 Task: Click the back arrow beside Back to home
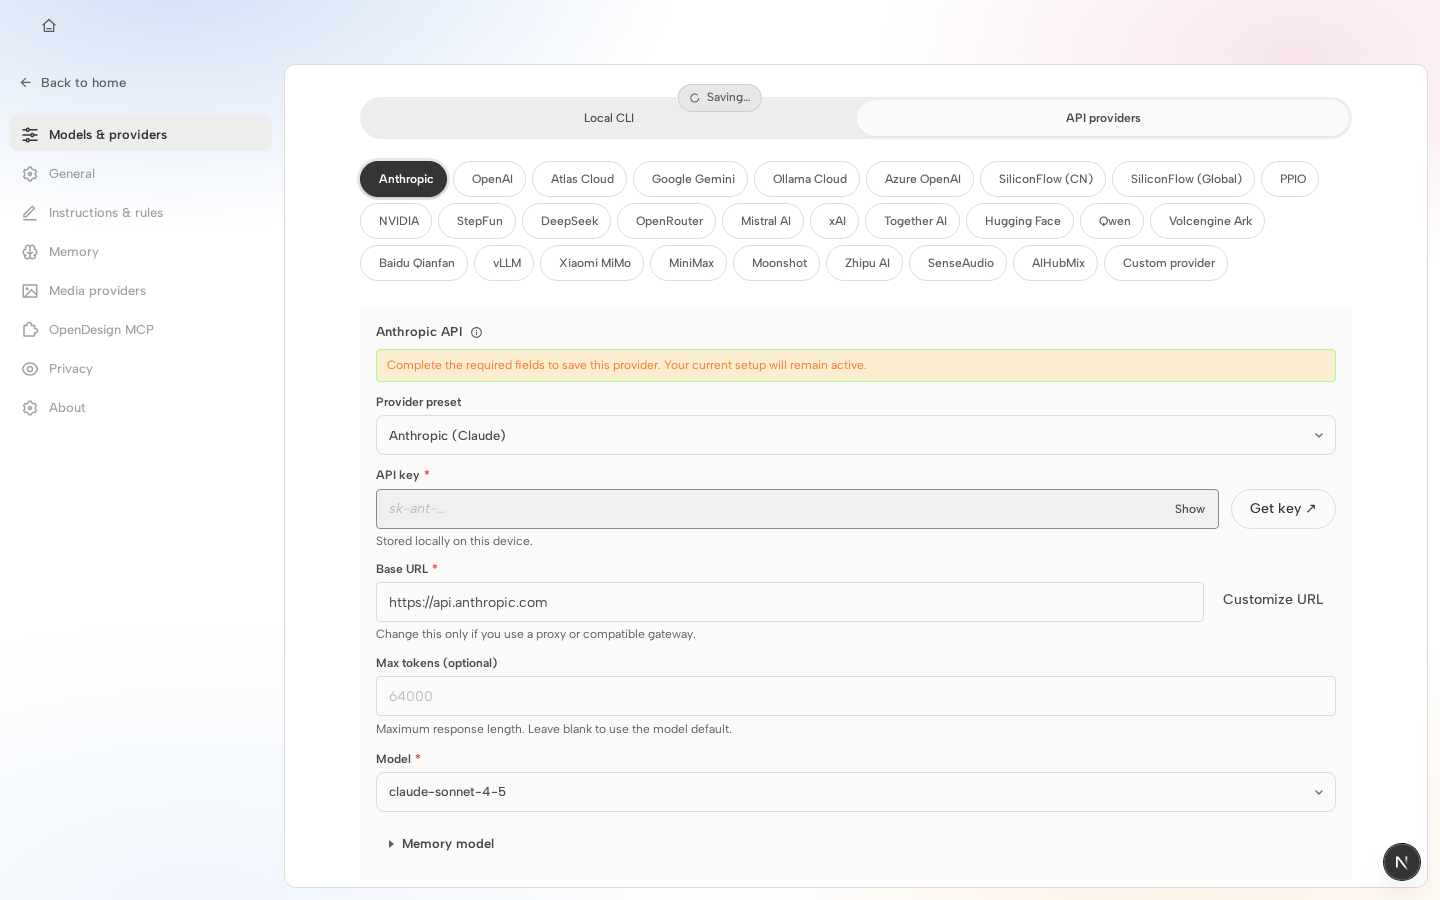coord(26,83)
